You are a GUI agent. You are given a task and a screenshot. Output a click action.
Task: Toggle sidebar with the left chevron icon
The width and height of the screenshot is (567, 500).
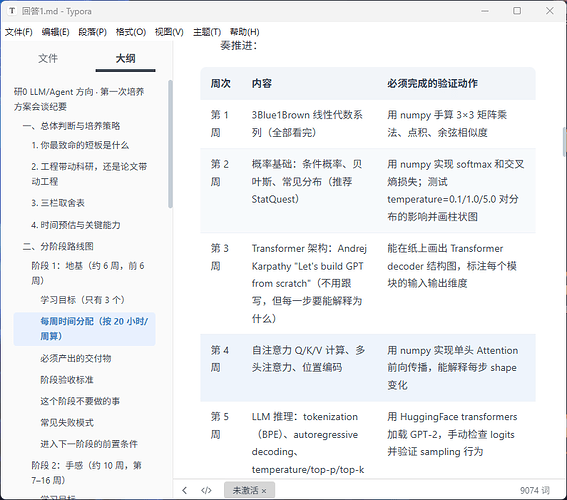coord(185,490)
